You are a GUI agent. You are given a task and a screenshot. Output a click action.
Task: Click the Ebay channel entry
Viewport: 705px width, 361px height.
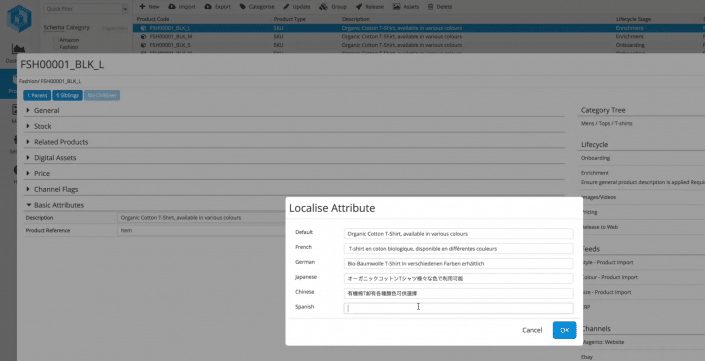[587, 357]
